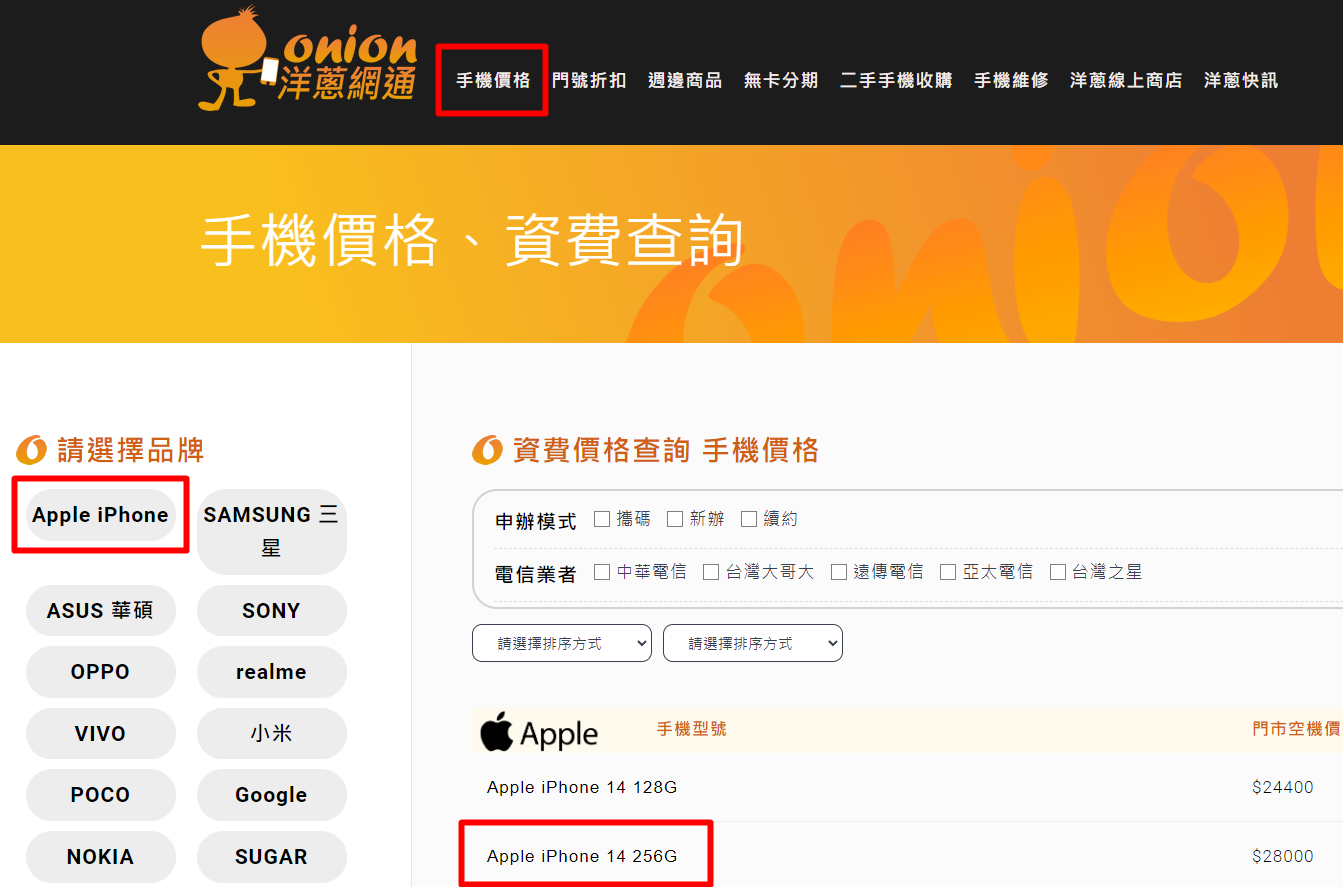The width and height of the screenshot is (1343, 887).
Task: Choose the ASUS 華碩 brand
Action: 100,610
